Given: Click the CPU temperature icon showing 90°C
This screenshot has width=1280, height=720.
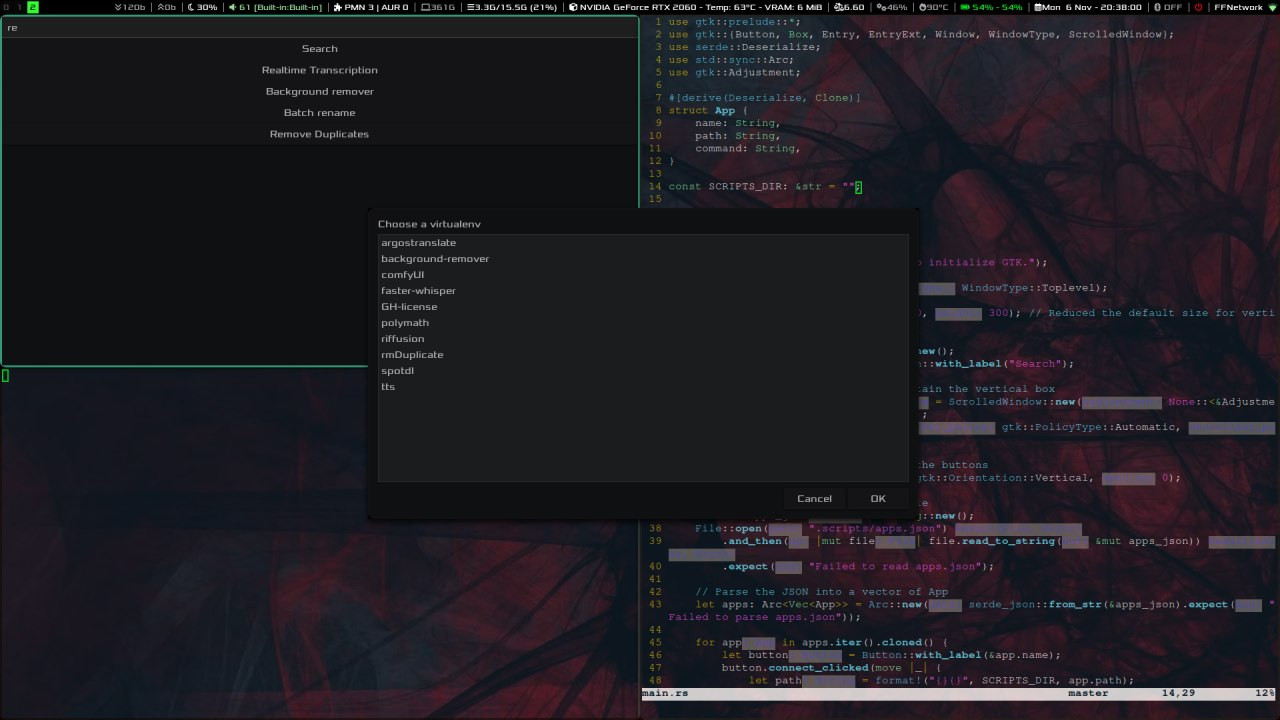Looking at the screenshot, I should [925, 7].
